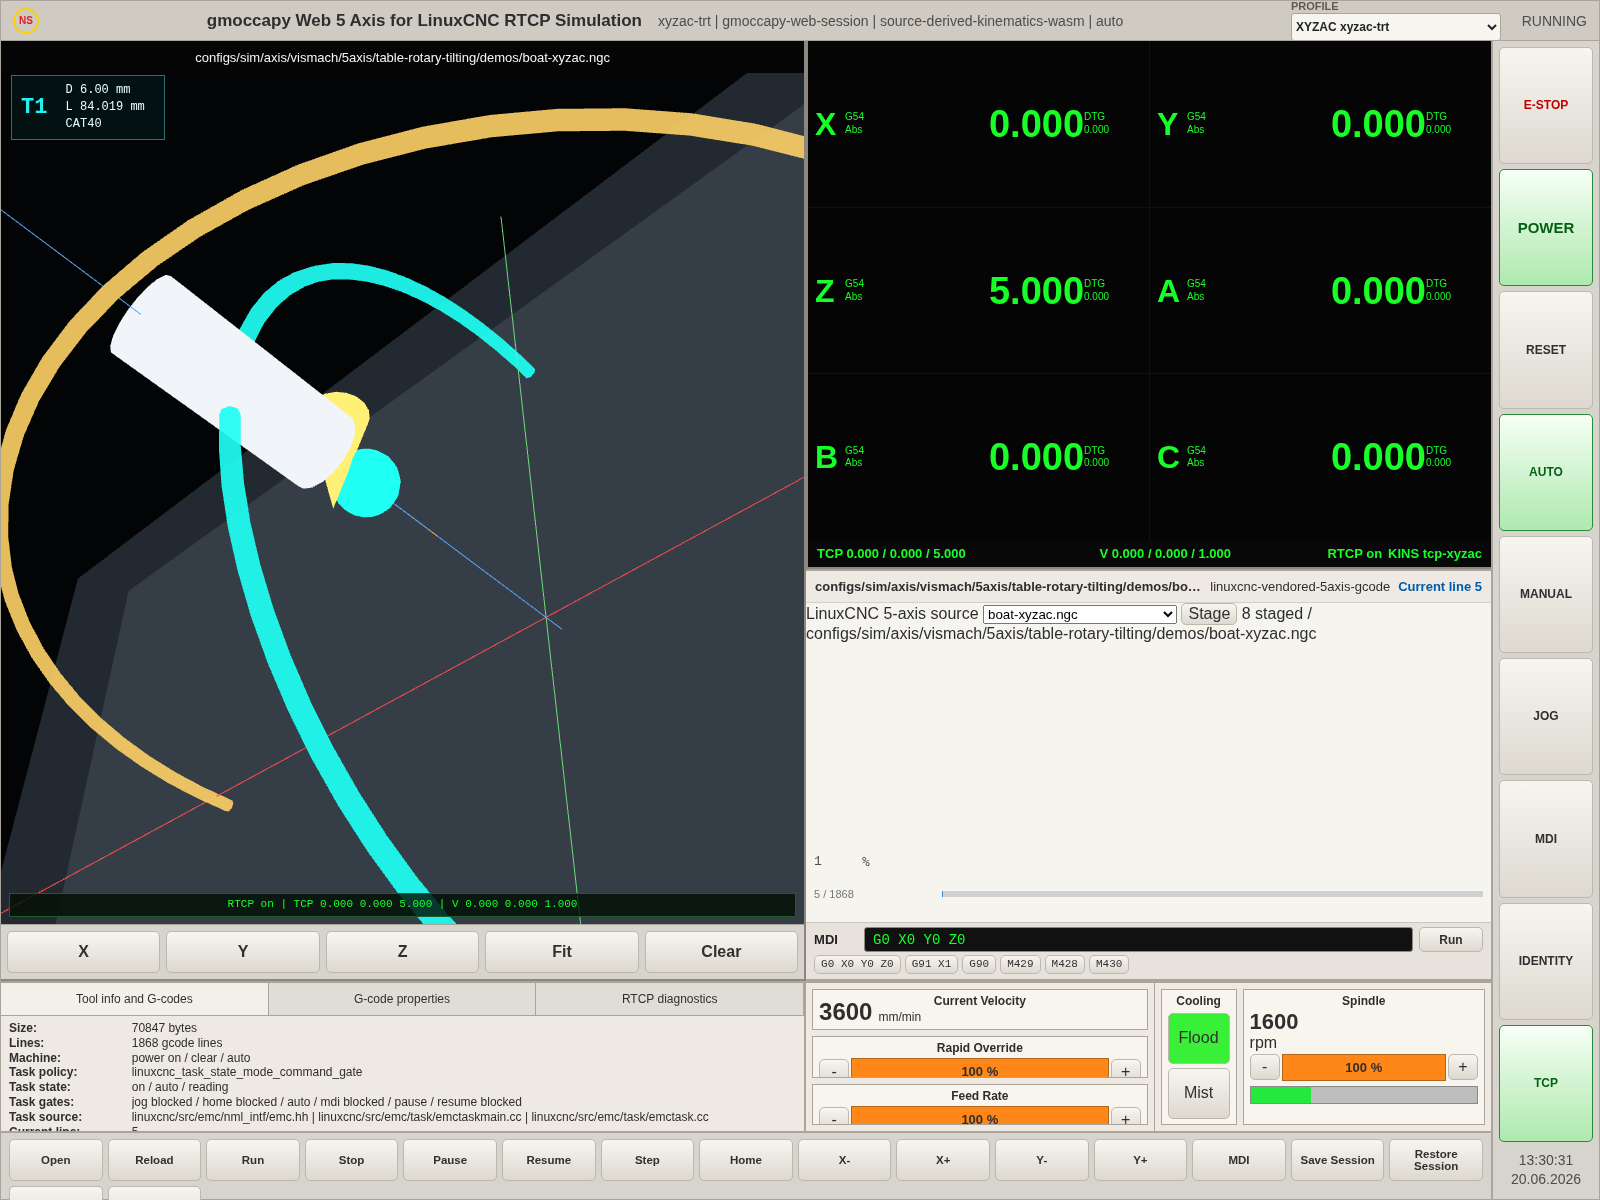
Task: Click the MDI button in bottom bar
Action: [1238, 1160]
